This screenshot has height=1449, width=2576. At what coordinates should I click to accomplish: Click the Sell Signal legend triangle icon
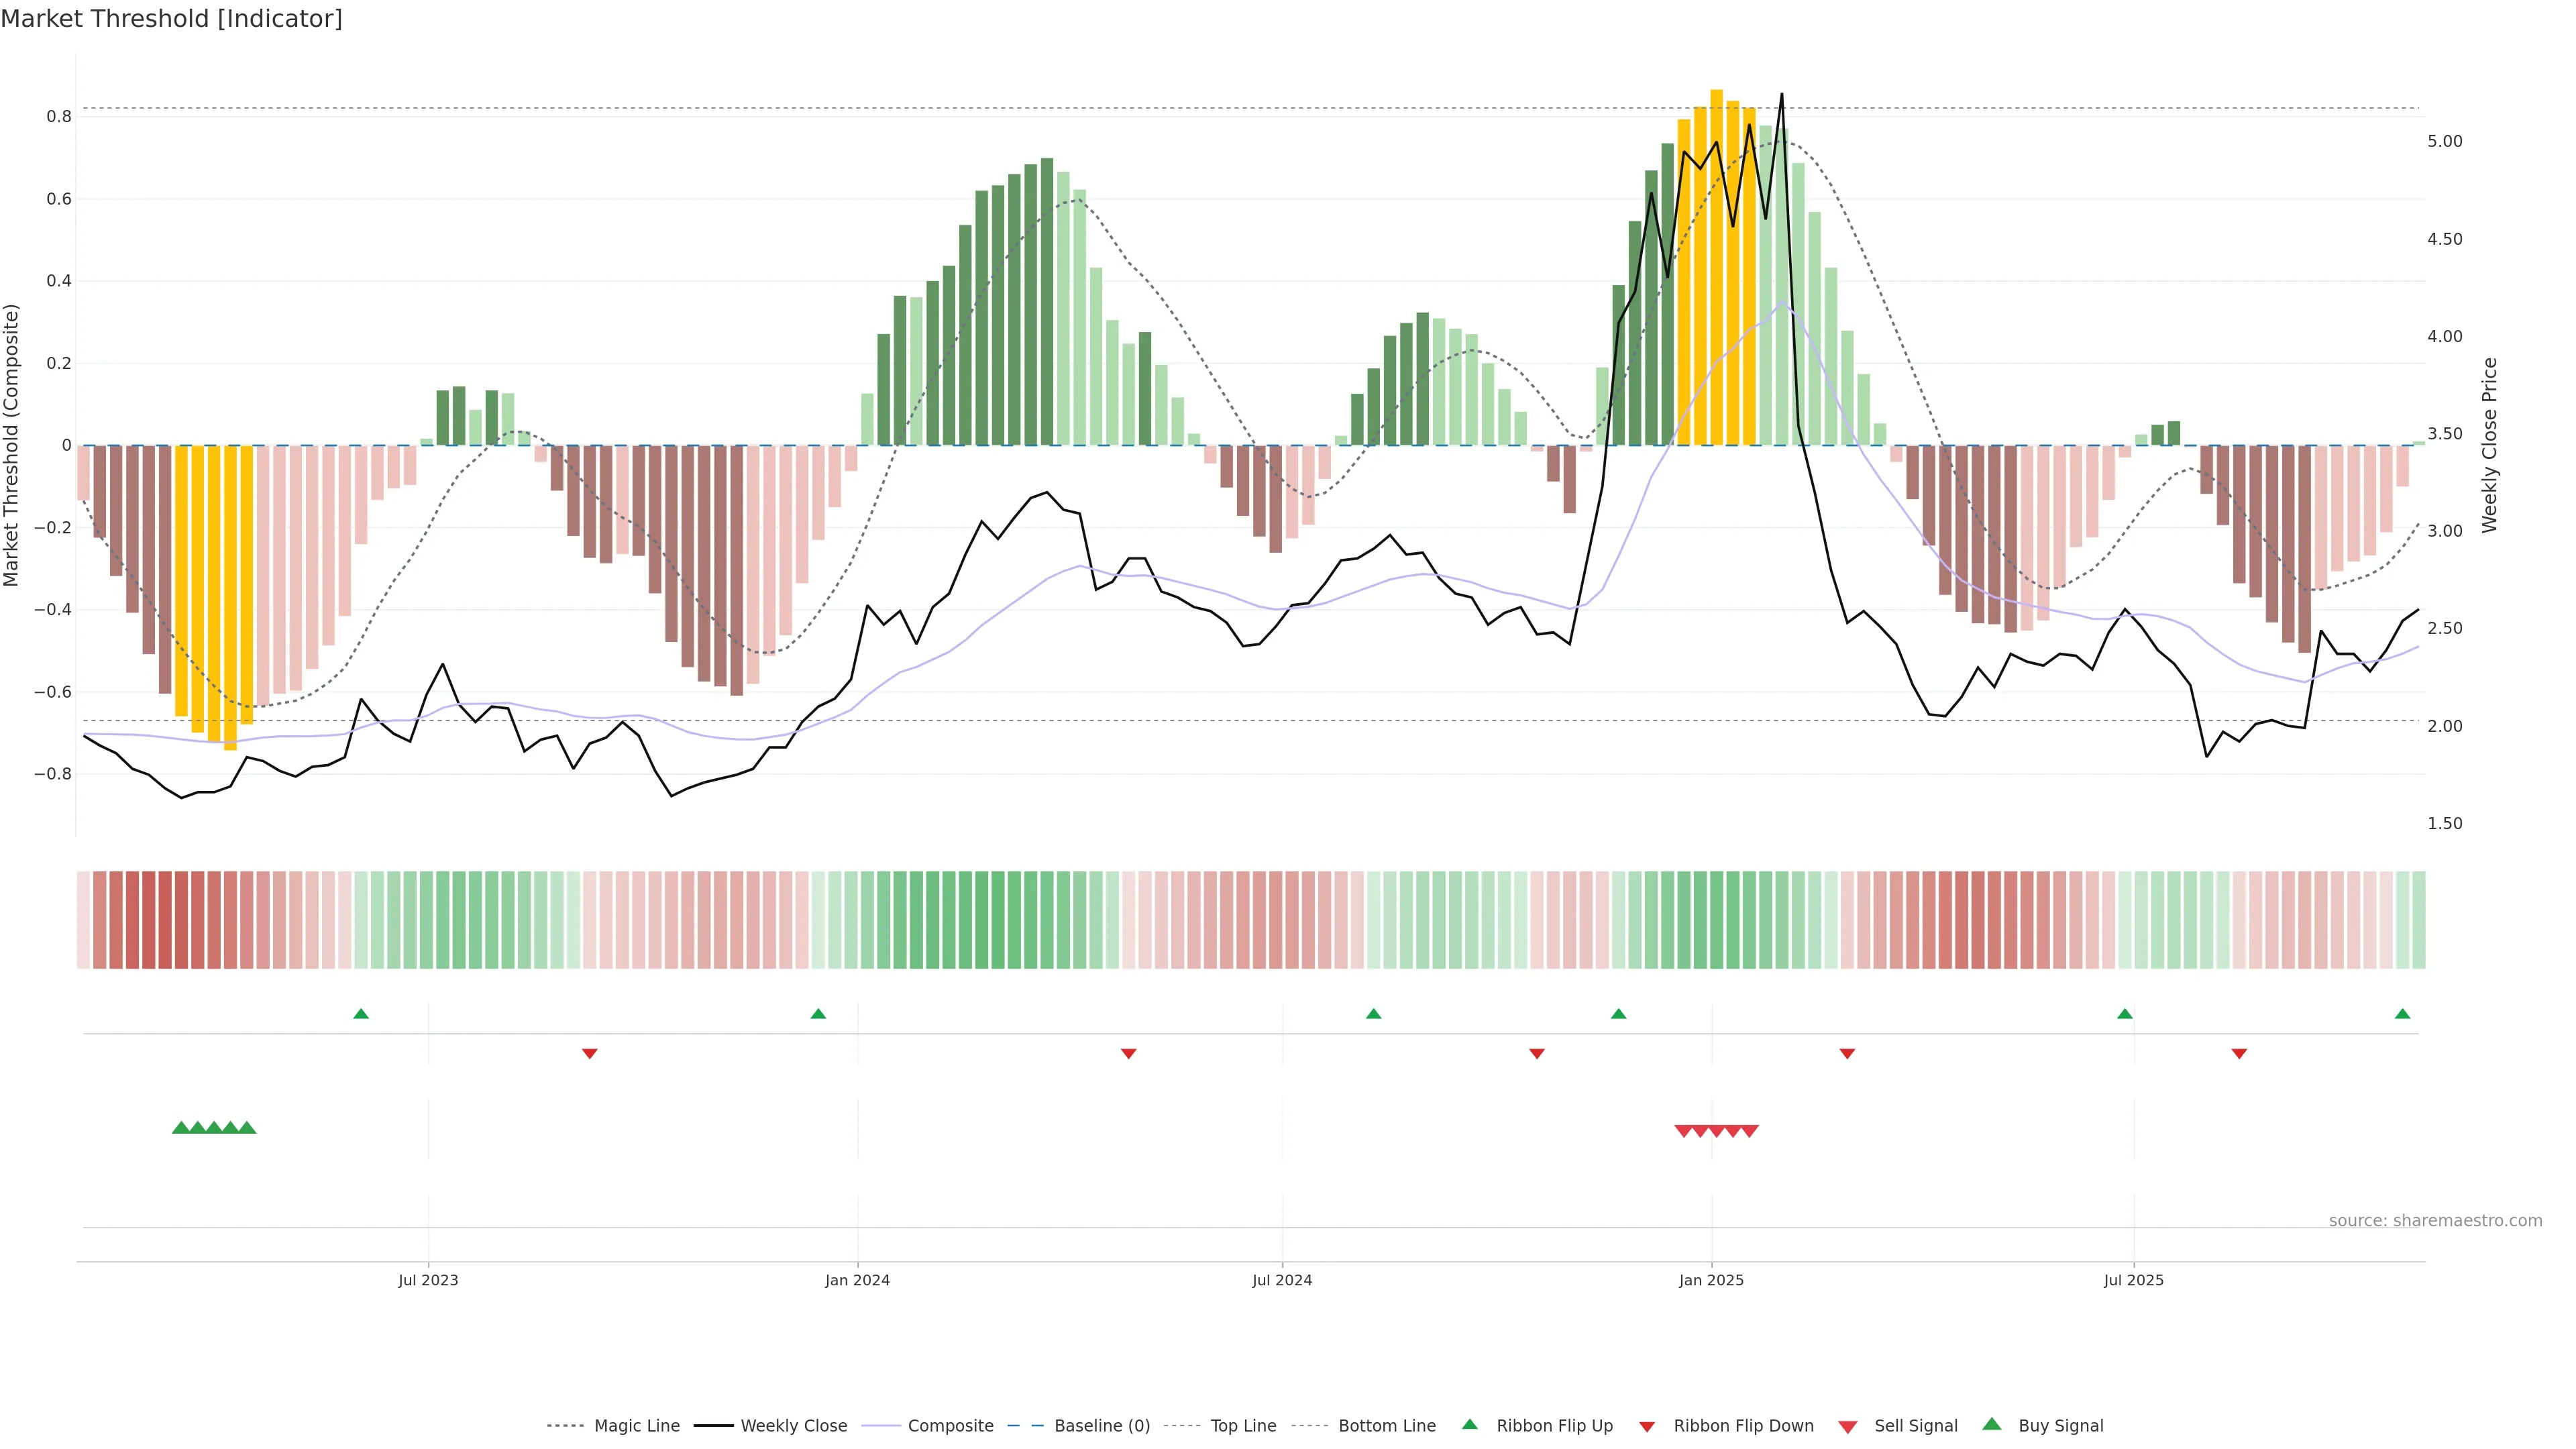click(x=1847, y=1427)
